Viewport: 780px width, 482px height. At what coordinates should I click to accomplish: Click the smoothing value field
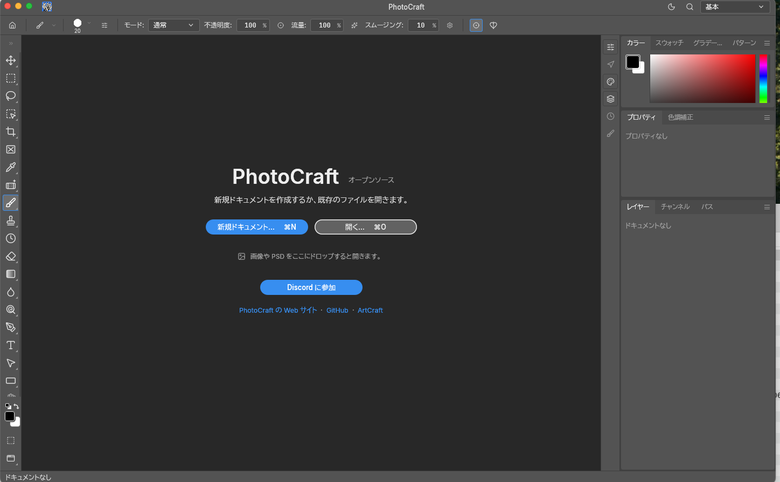[423, 25]
